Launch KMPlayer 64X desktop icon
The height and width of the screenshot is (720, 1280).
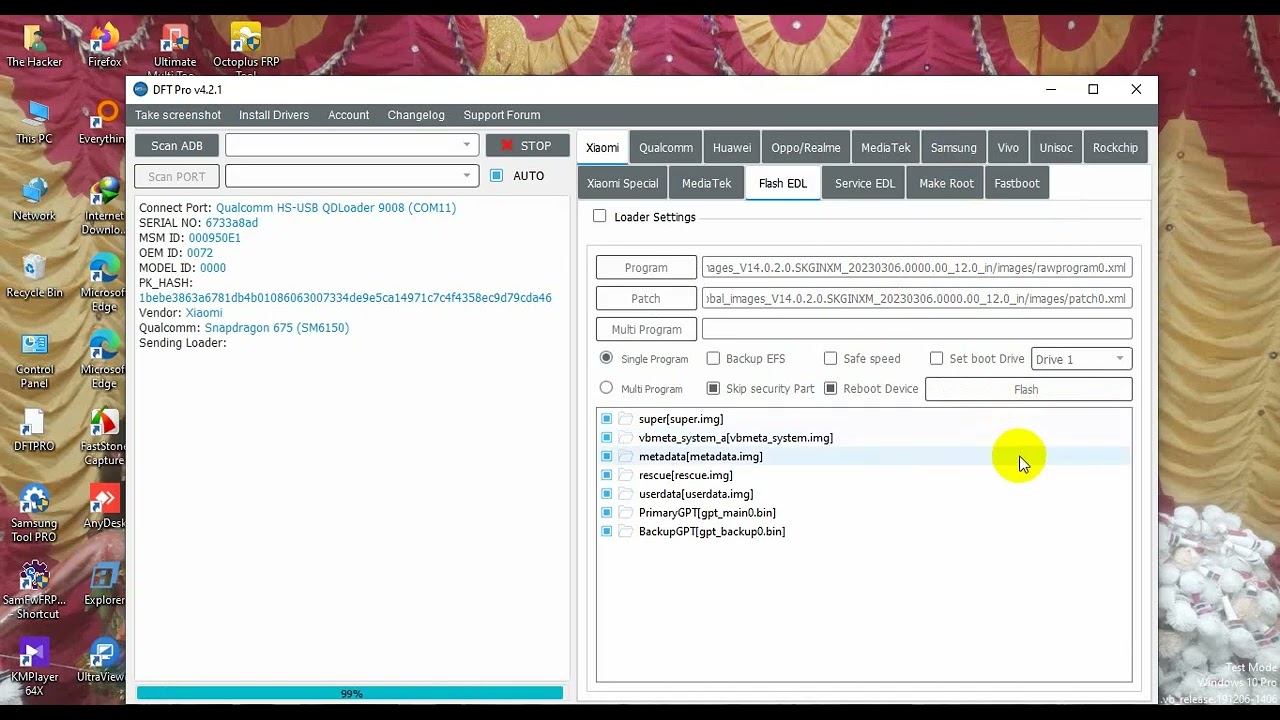click(x=34, y=668)
